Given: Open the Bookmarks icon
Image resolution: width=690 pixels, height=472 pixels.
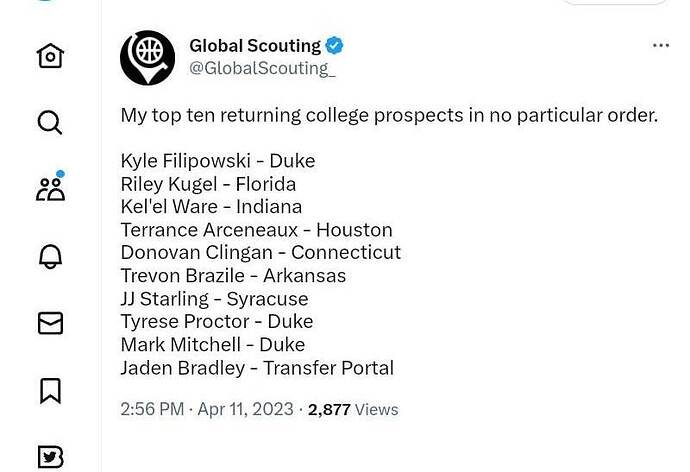Looking at the screenshot, I should pyautogui.click(x=50, y=391).
